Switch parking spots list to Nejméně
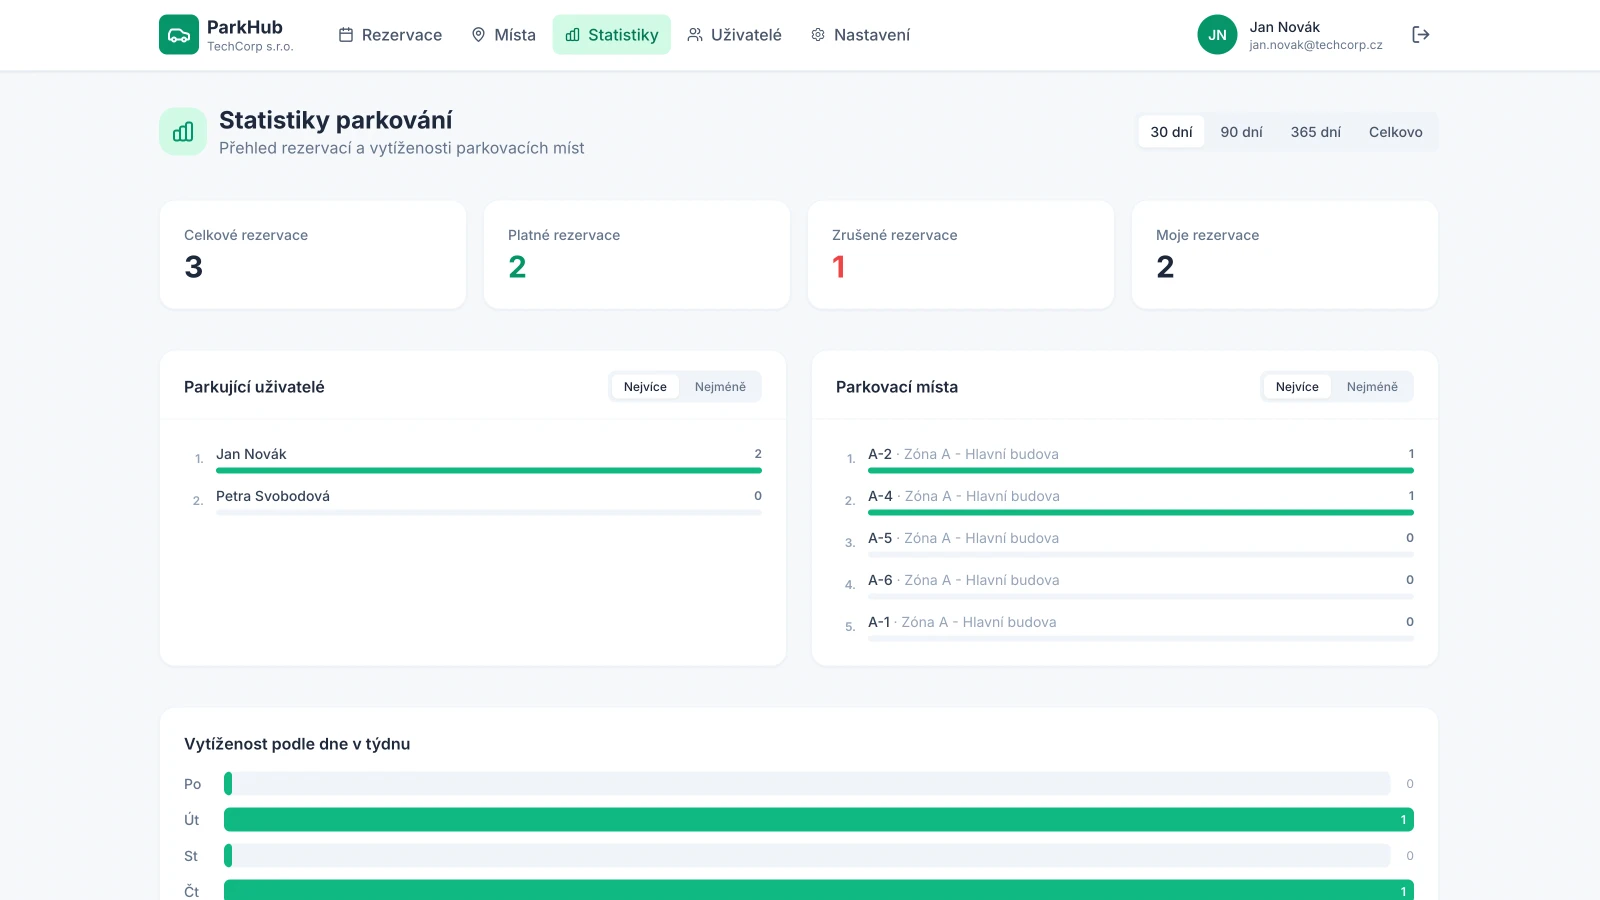The height and width of the screenshot is (900, 1600). (x=1372, y=387)
